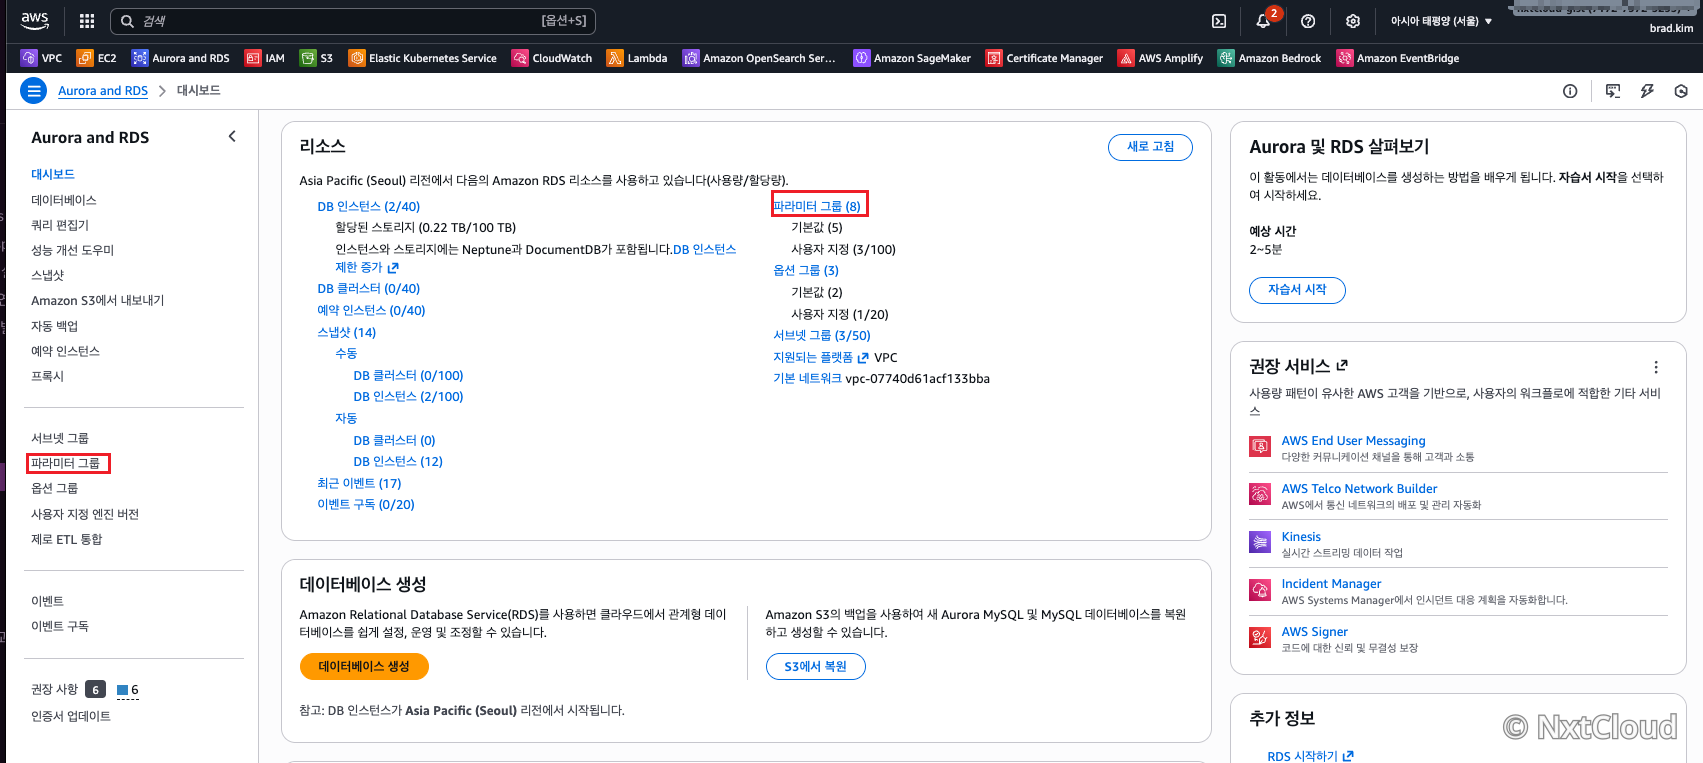Click the 데이터베이스 생성 button

pyautogui.click(x=364, y=666)
